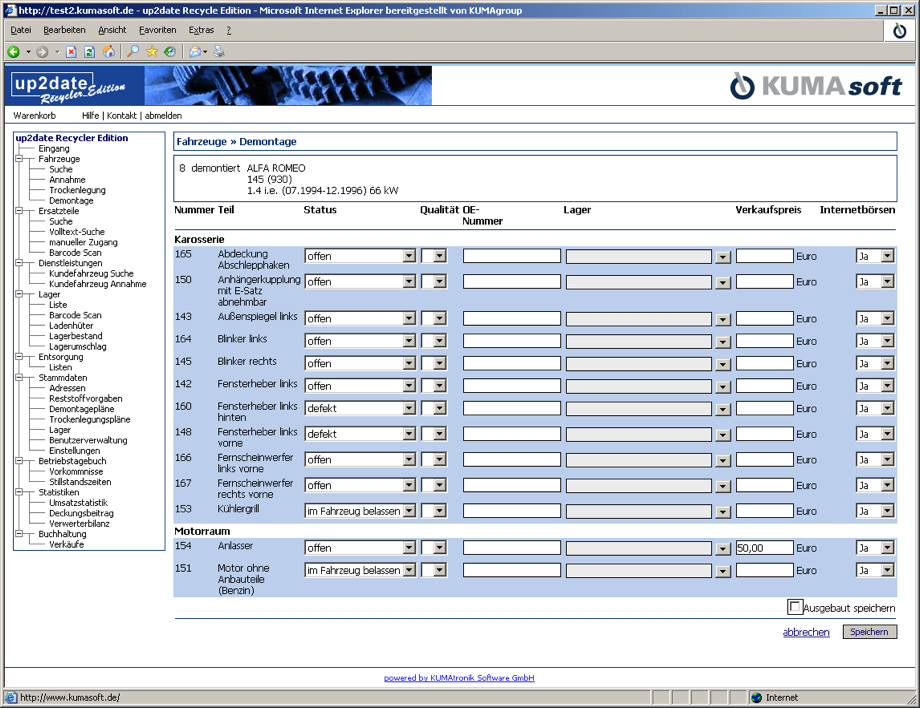Open Benutzerverwaltung in the tree
The height and width of the screenshot is (709, 920).
pos(88,440)
